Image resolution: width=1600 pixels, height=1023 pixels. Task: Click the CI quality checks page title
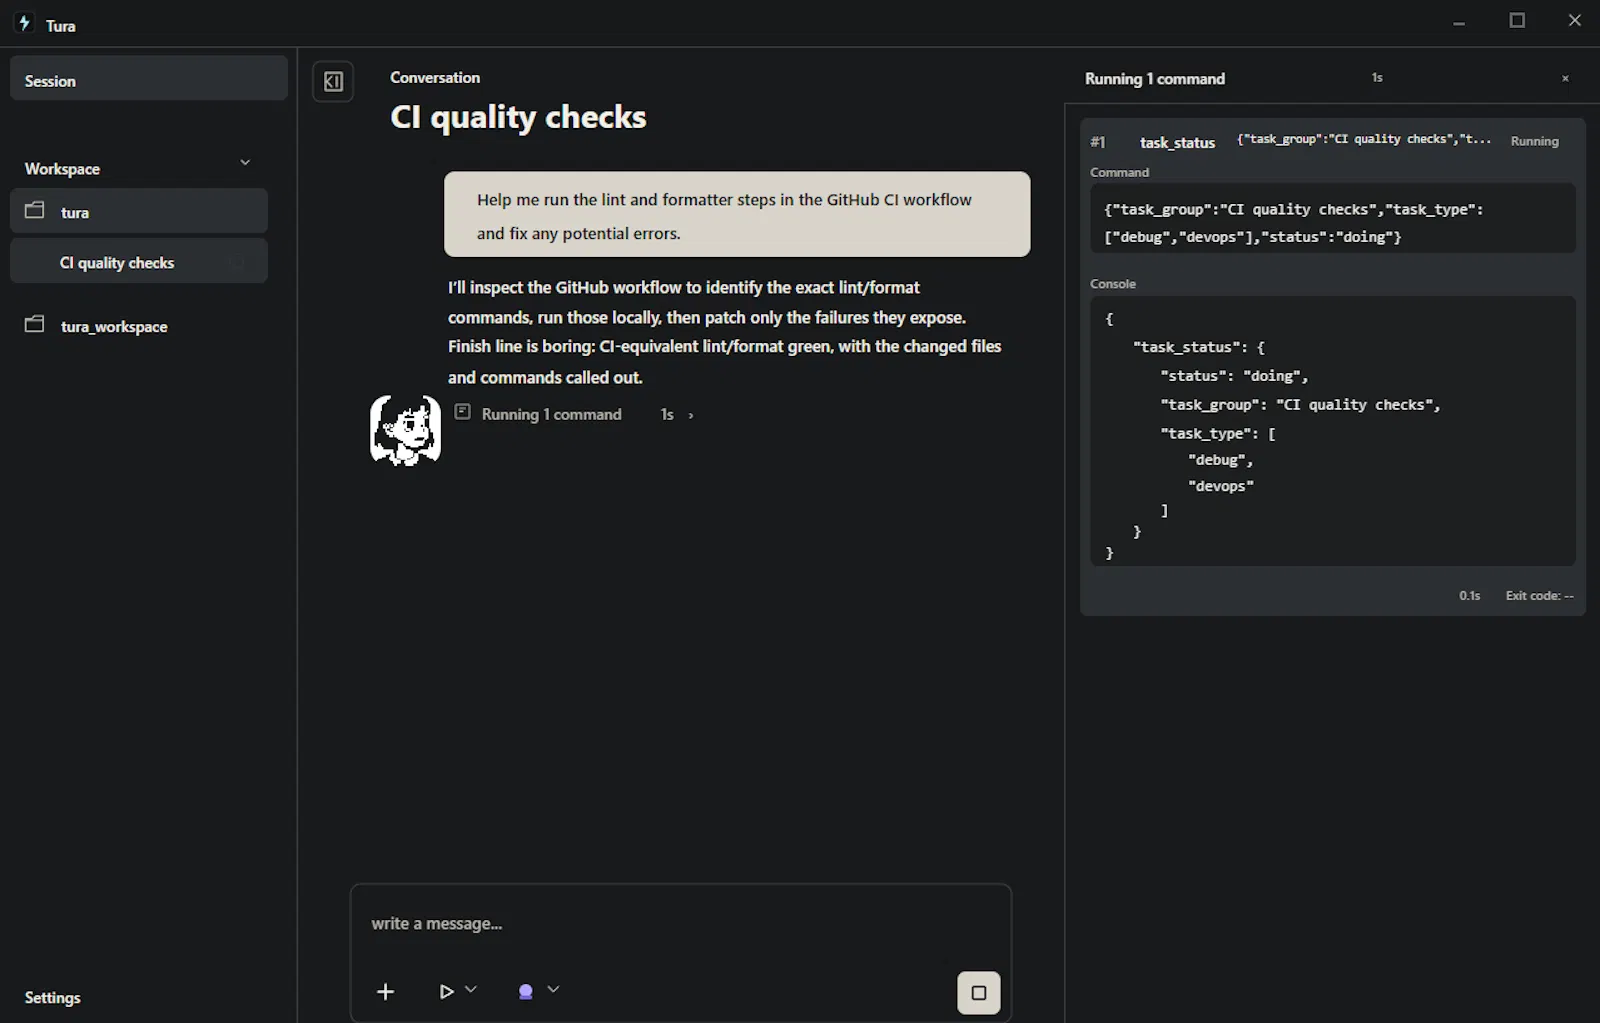click(x=518, y=117)
